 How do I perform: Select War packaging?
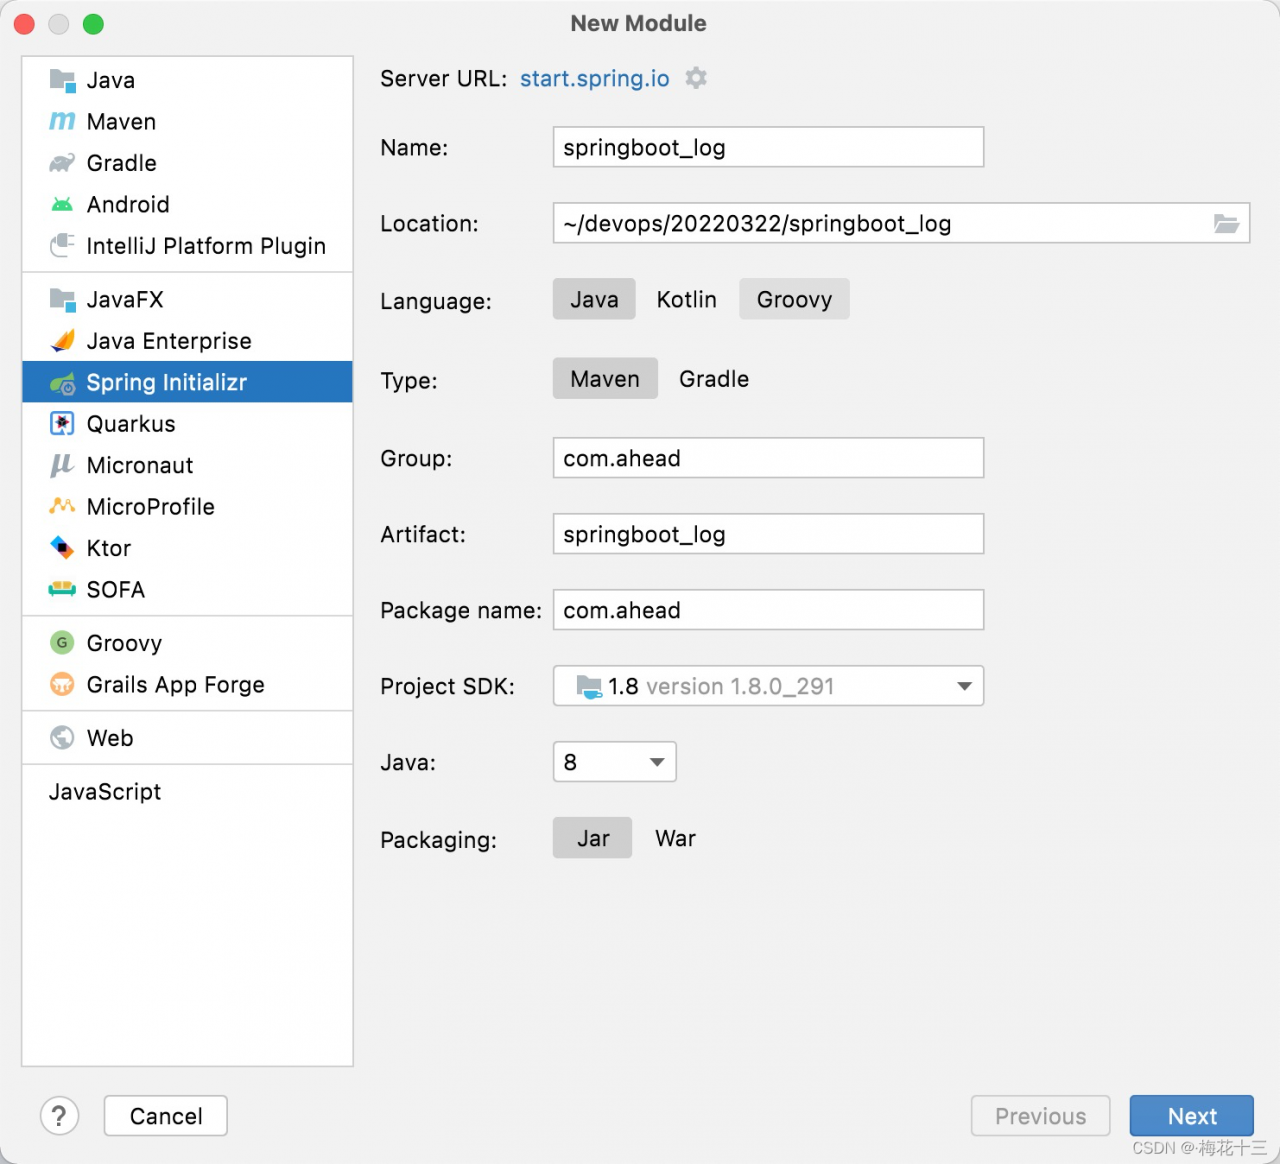[x=675, y=838]
